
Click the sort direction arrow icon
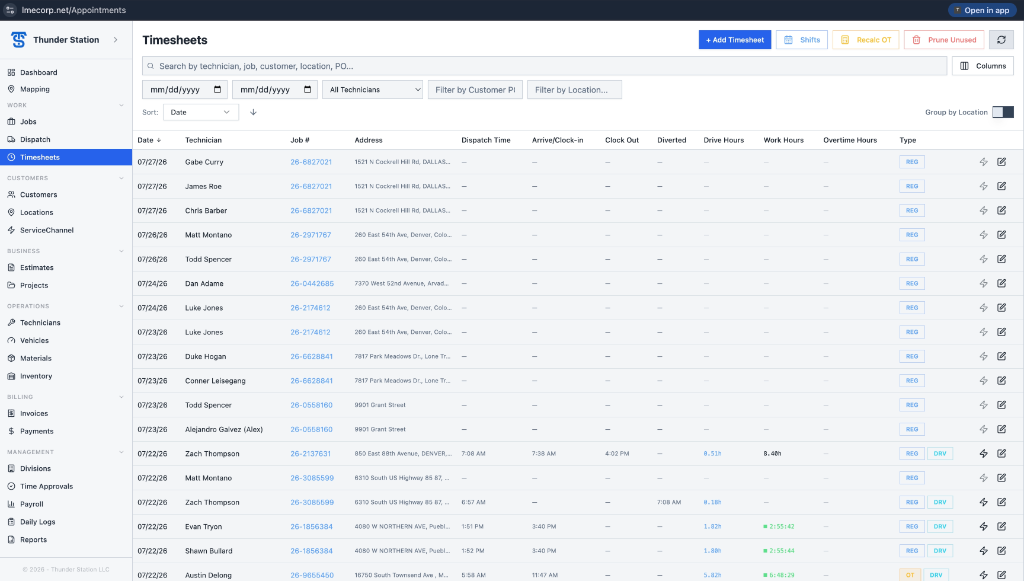click(253, 112)
